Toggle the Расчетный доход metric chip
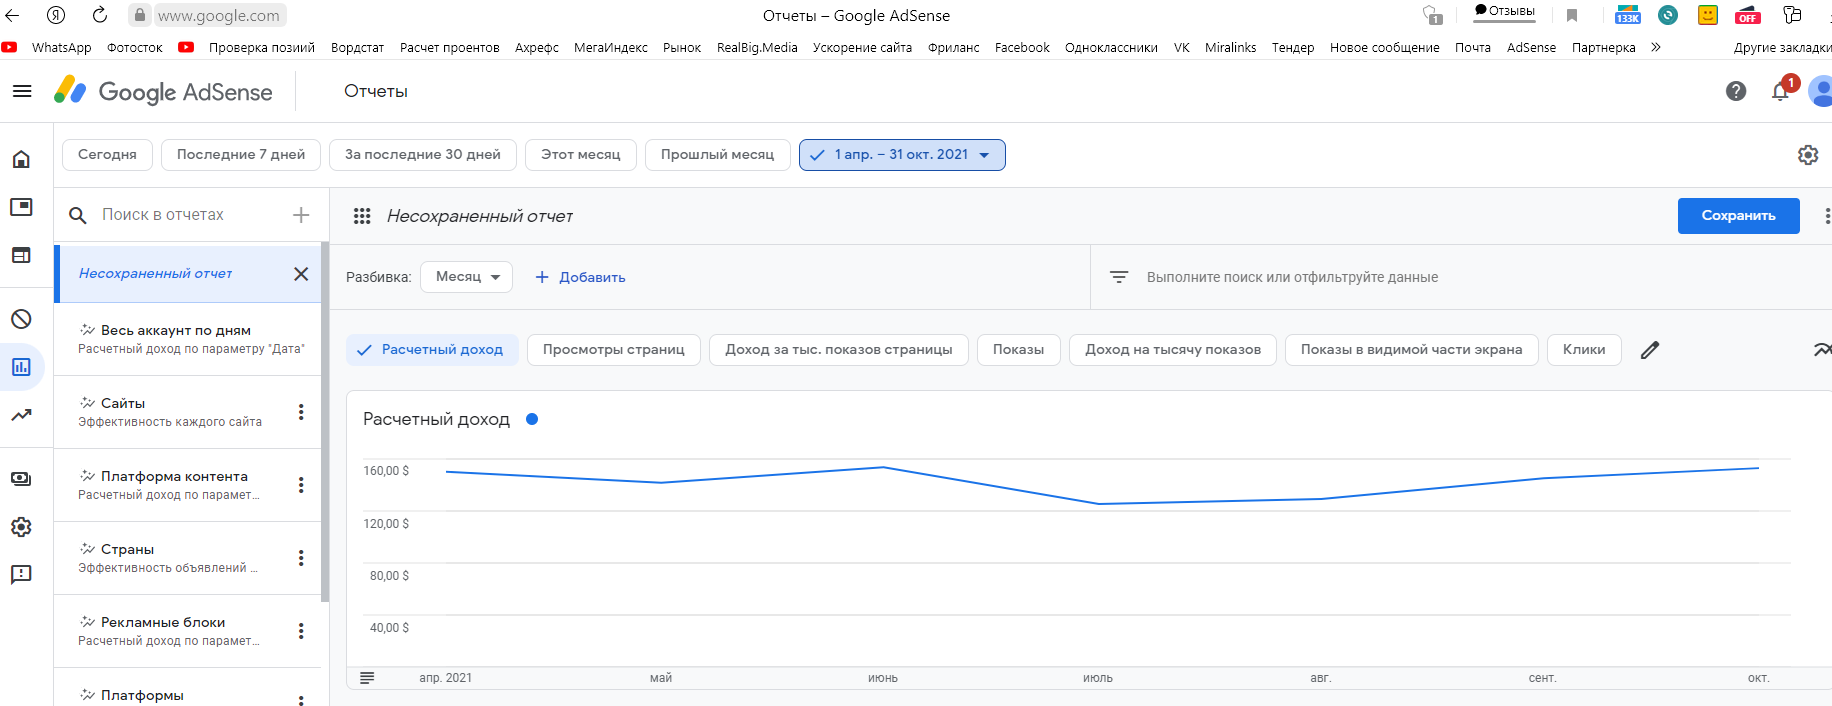The image size is (1832, 706). tap(432, 350)
